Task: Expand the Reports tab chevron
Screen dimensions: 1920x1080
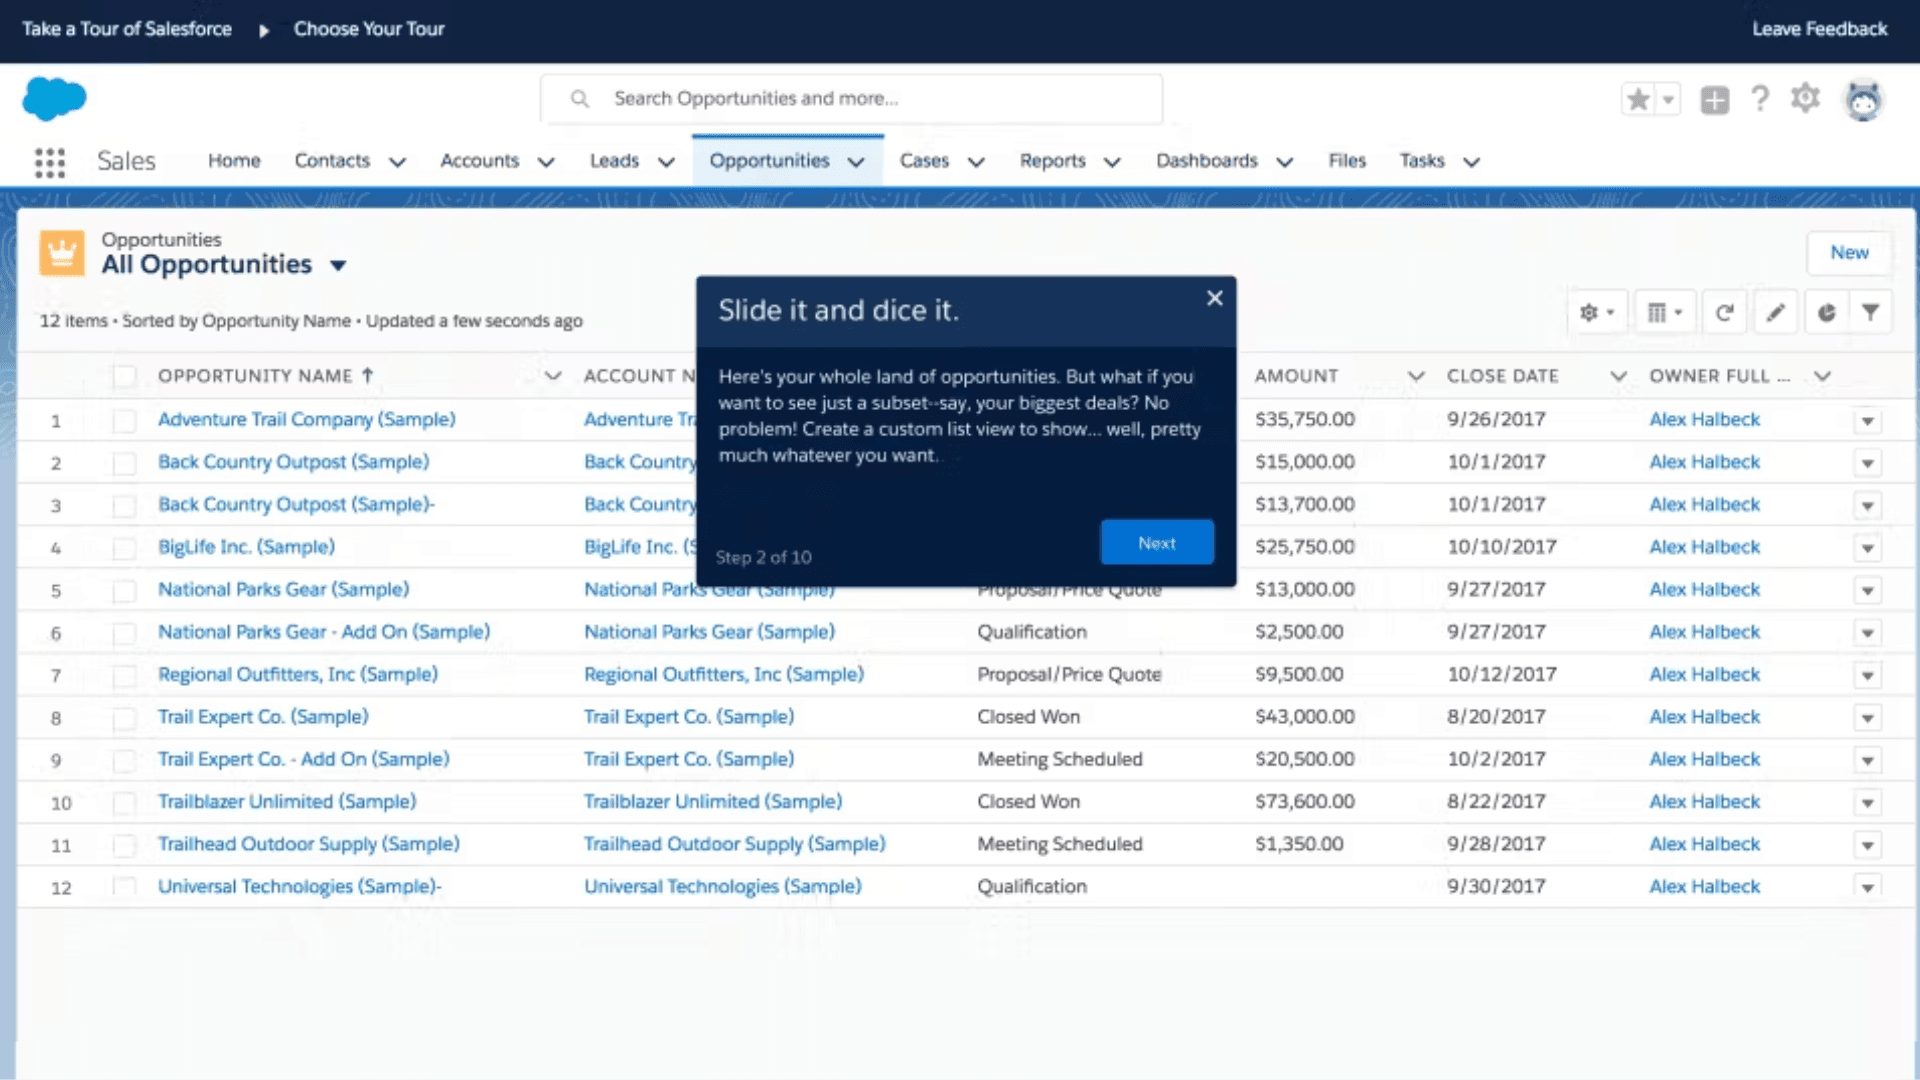Action: (1112, 162)
